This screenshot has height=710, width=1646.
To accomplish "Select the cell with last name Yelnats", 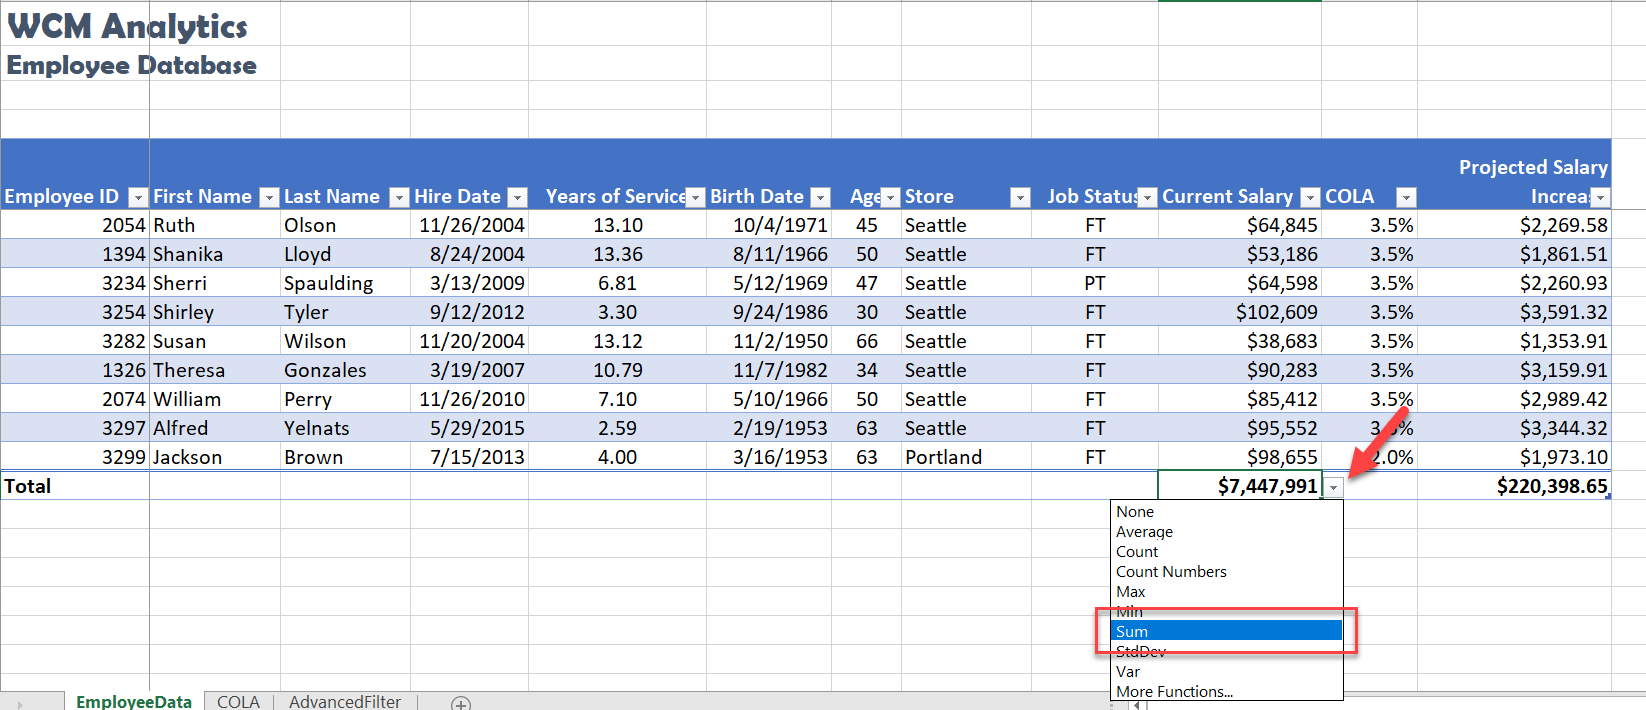I will (345, 428).
